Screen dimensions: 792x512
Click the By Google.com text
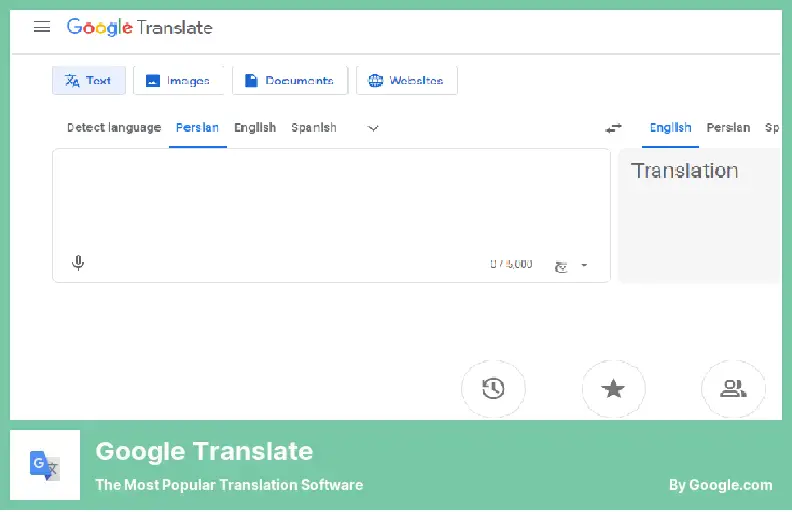(720, 485)
